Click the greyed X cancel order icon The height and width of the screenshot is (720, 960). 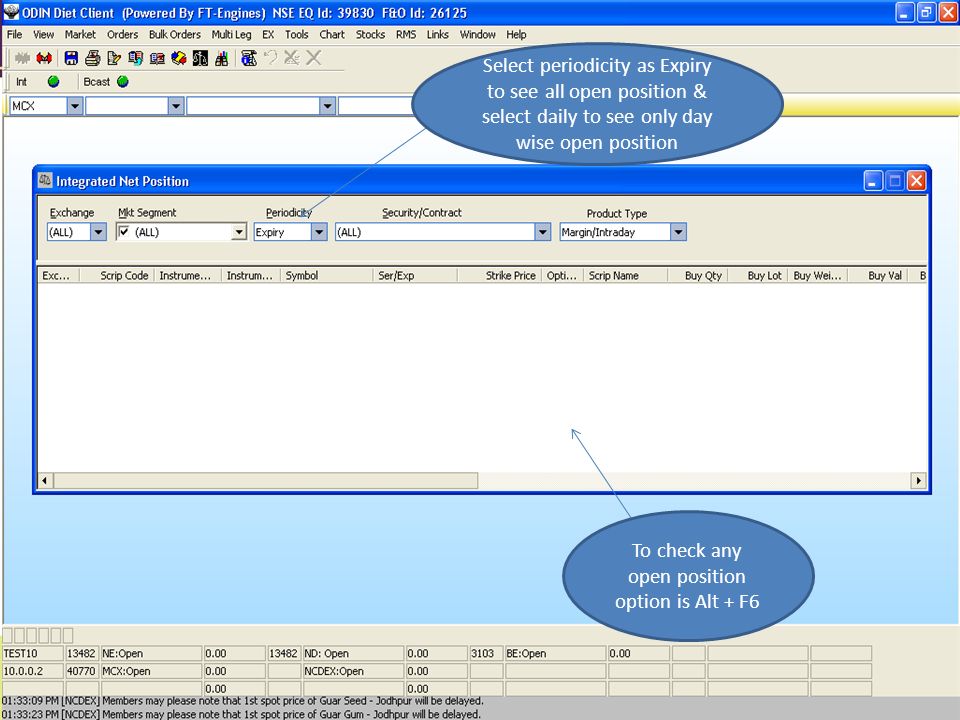[x=313, y=58]
